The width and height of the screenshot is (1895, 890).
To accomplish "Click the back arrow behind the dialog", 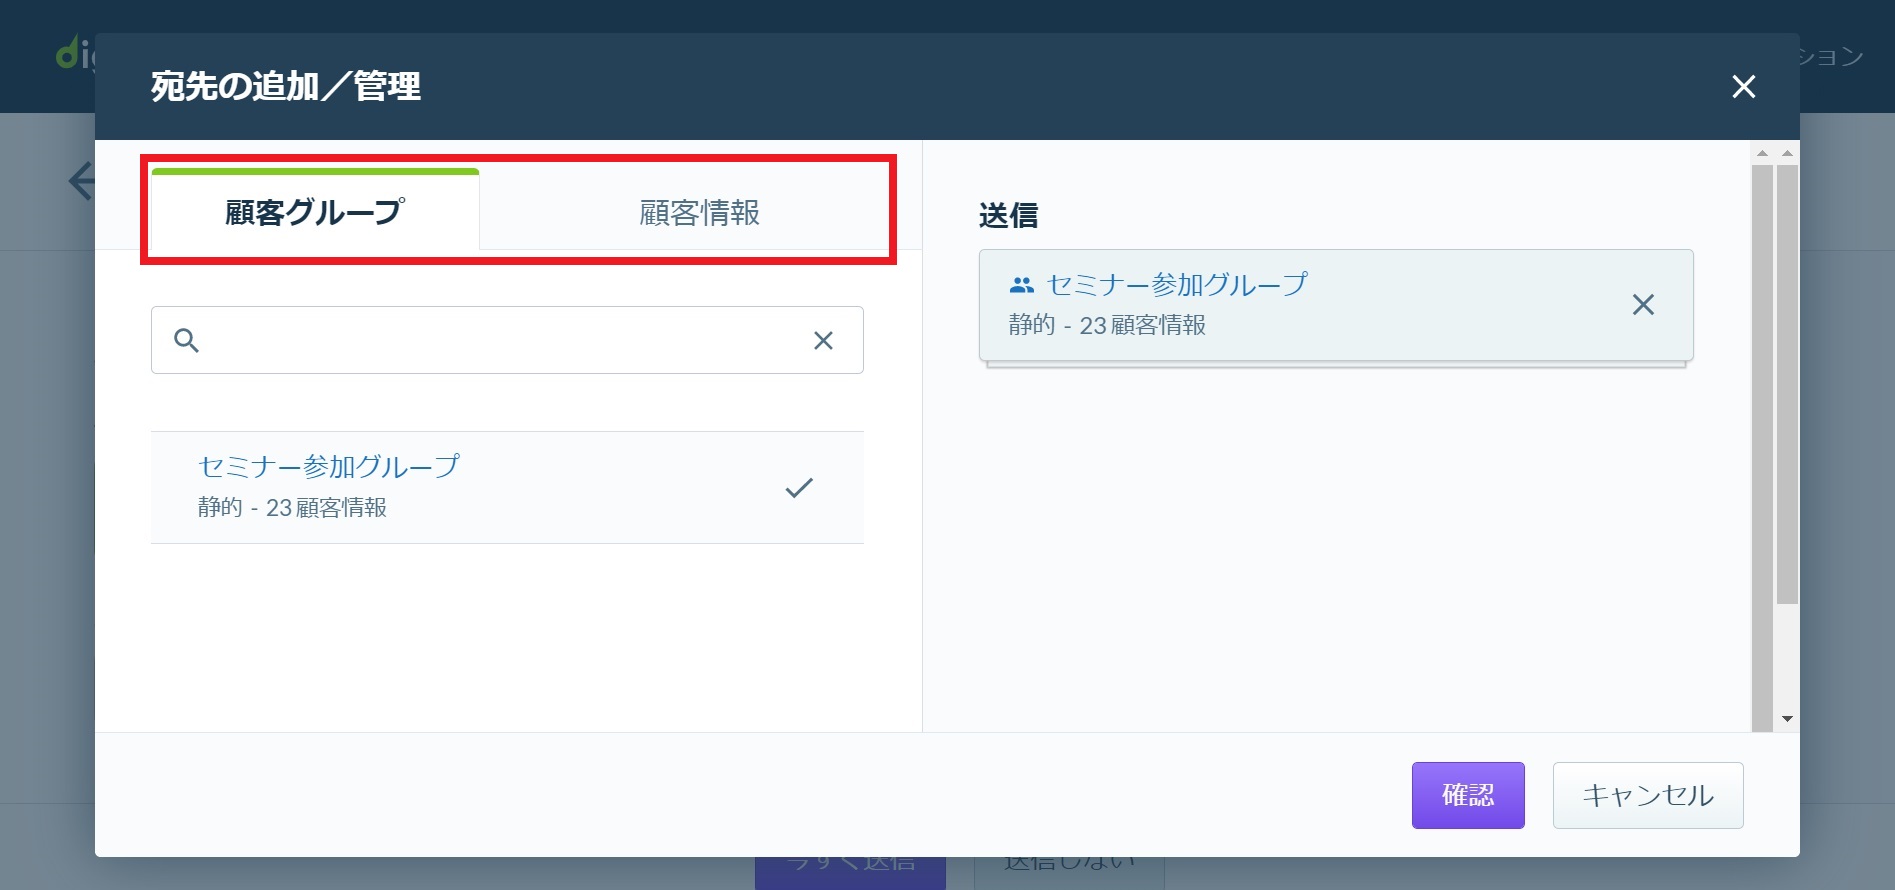I will pyautogui.click(x=81, y=181).
